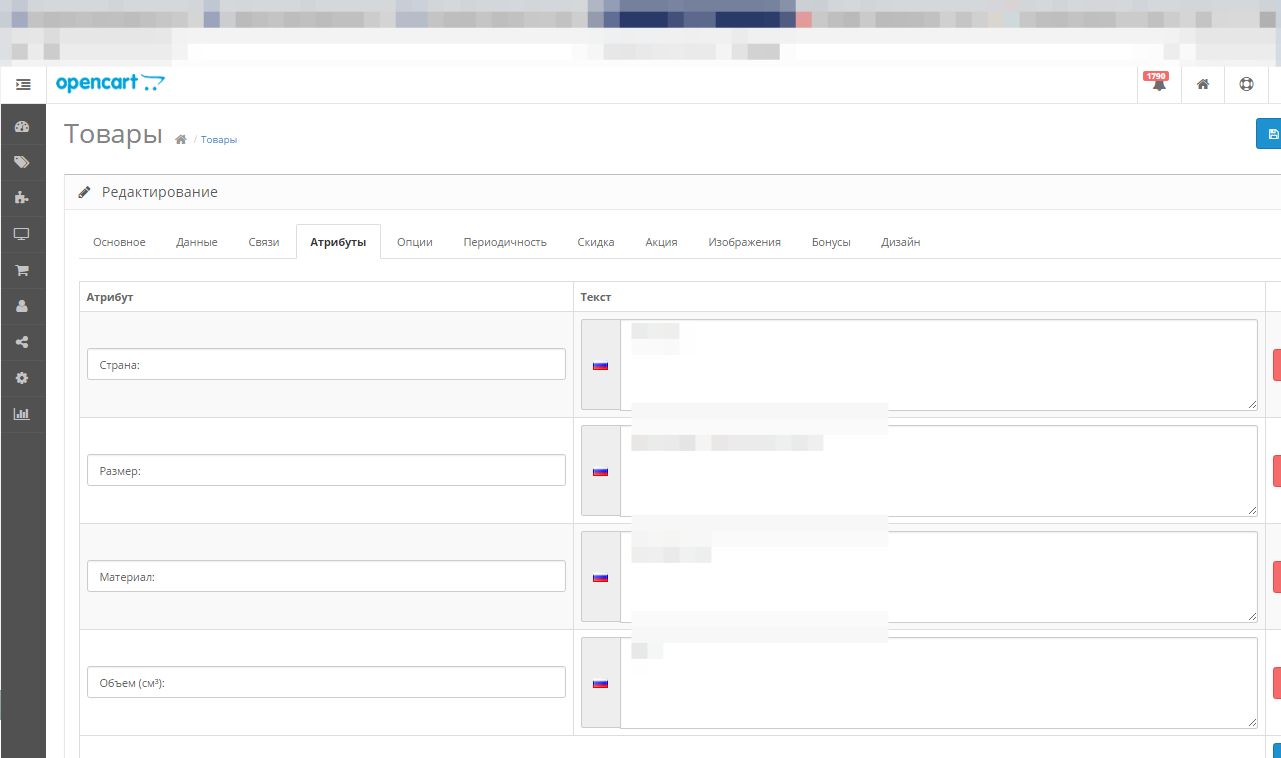The image size is (1281, 758).
Task: Click the Атрибут column header
Action: 110,297
